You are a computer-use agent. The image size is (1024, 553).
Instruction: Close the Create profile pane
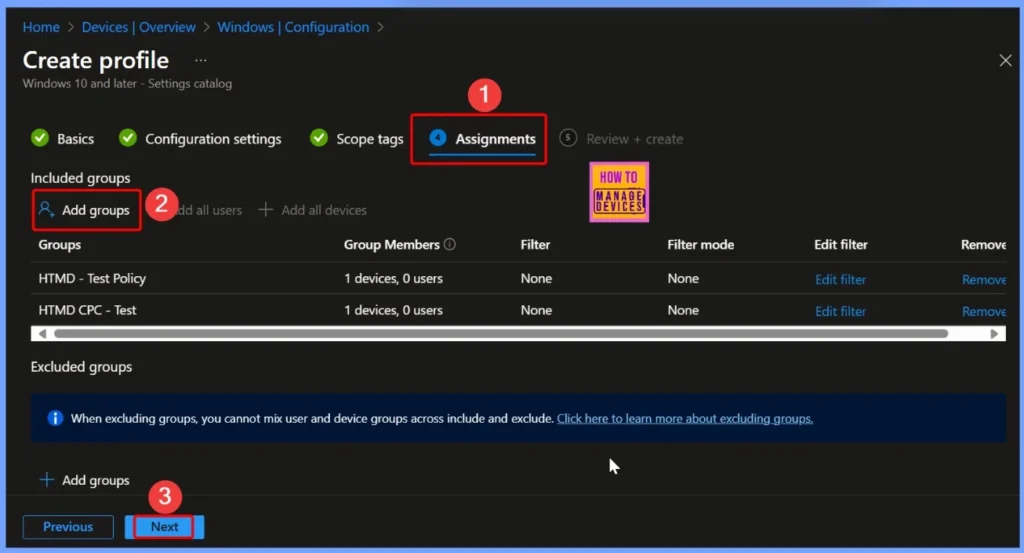[1005, 61]
